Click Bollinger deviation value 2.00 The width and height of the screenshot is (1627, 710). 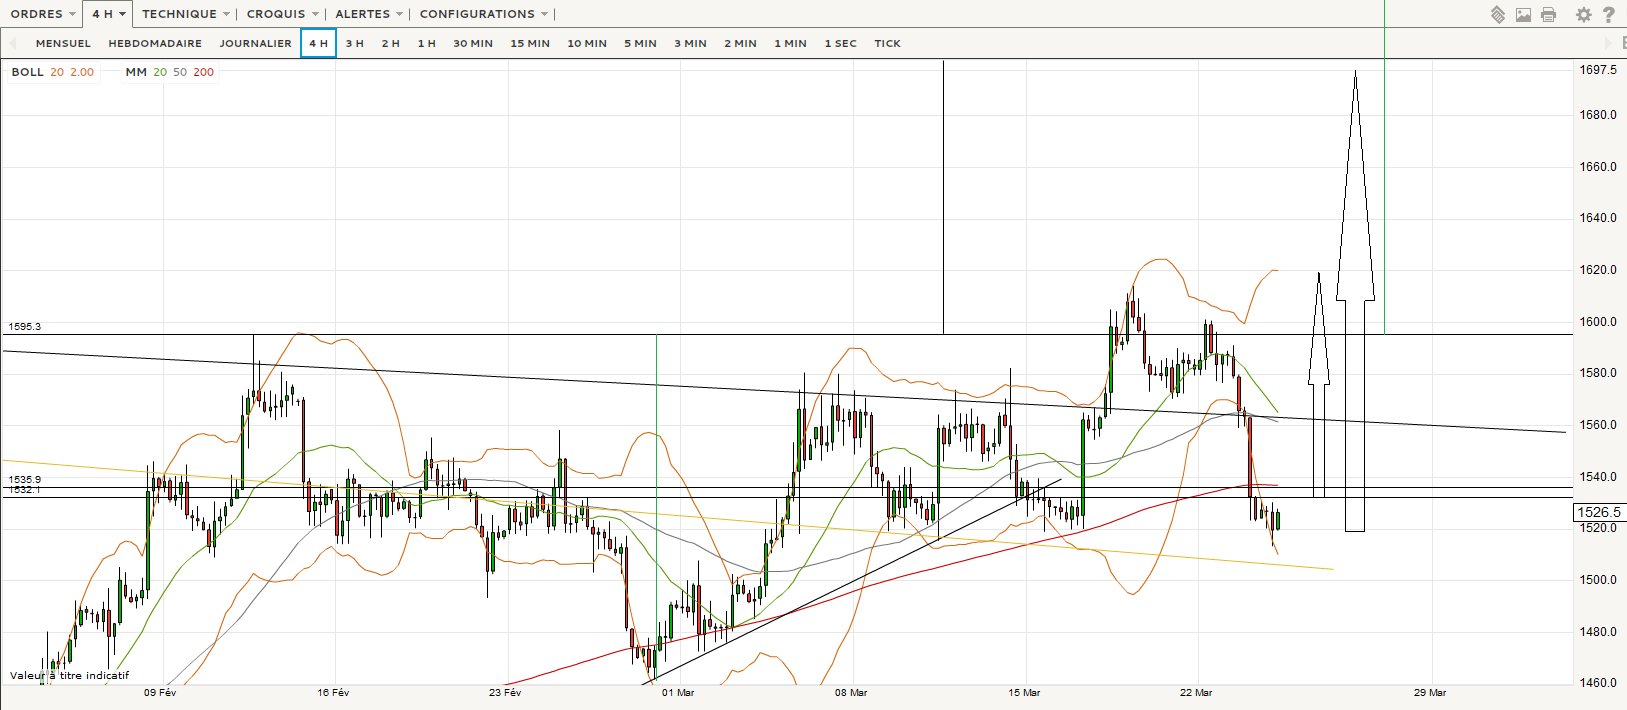coord(82,72)
